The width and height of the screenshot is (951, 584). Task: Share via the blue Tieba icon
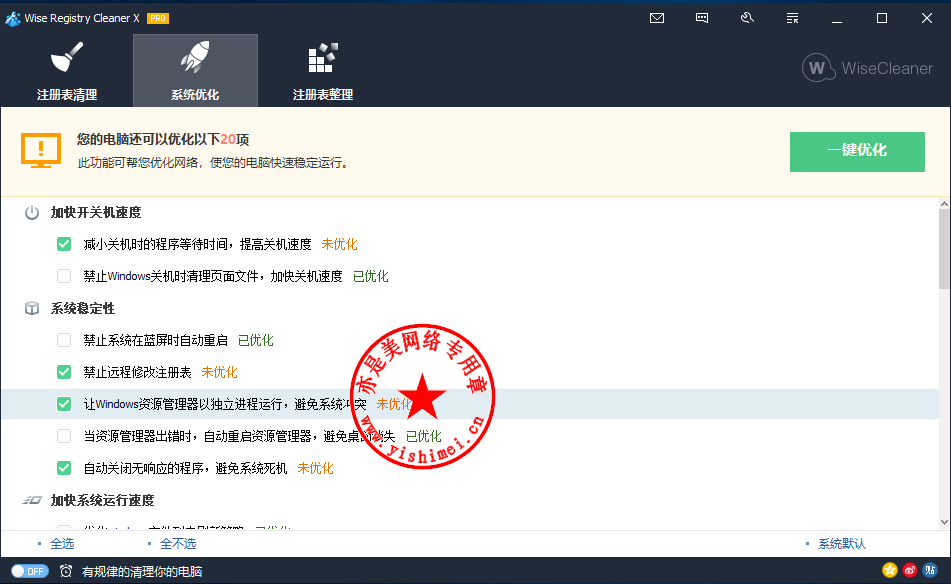(930, 570)
